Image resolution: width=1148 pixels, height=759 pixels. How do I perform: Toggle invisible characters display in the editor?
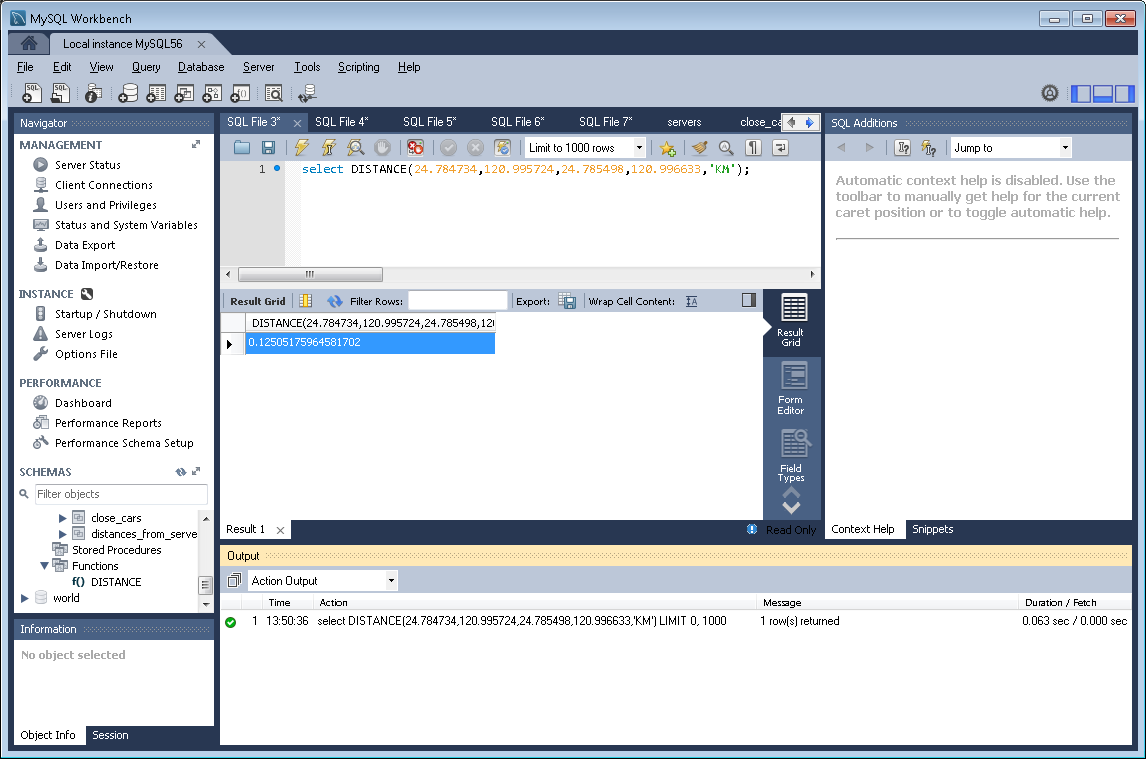tap(754, 148)
